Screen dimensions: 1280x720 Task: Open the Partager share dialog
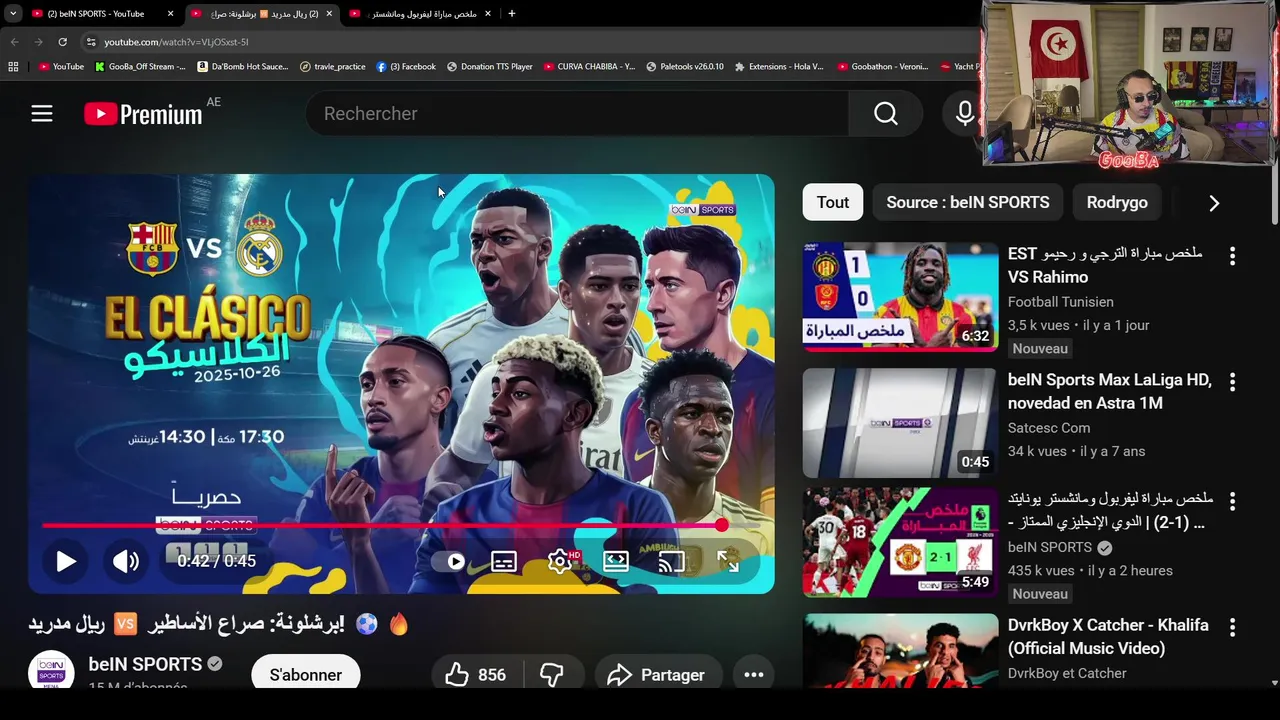[x=657, y=675]
